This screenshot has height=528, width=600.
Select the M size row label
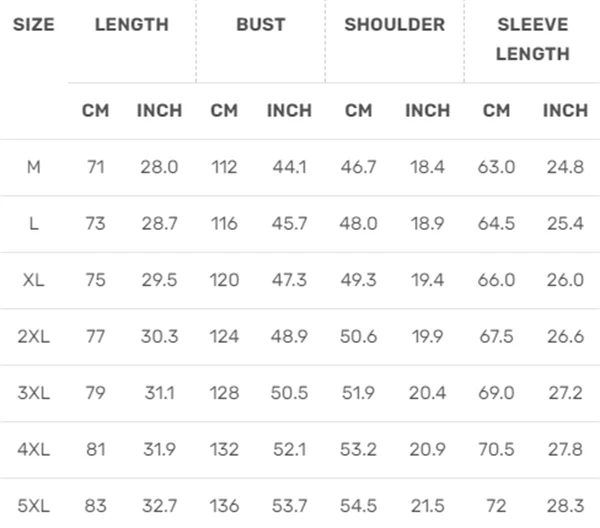coord(34,167)
